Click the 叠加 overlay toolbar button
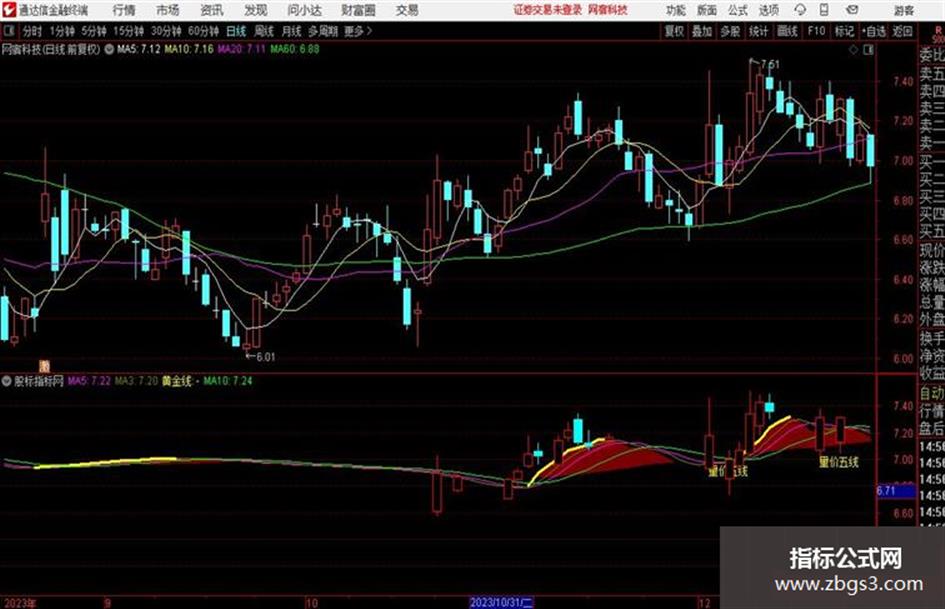The width and height of the screenshot is (945, 609). tap(702, 31)
